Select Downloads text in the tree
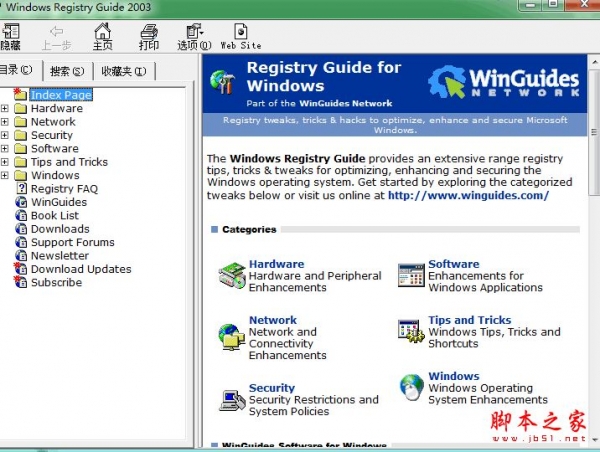Screen dimensions: 600x452 pos(60,229)
